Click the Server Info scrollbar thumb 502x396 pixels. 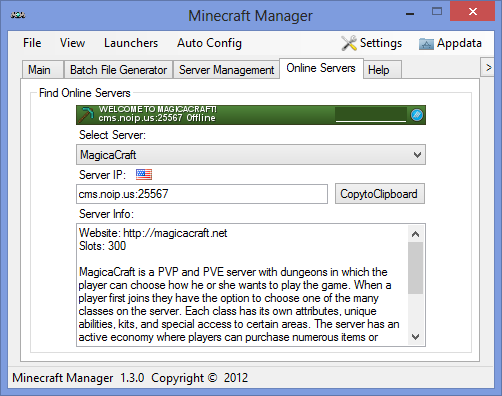click(x=415, y=268)
